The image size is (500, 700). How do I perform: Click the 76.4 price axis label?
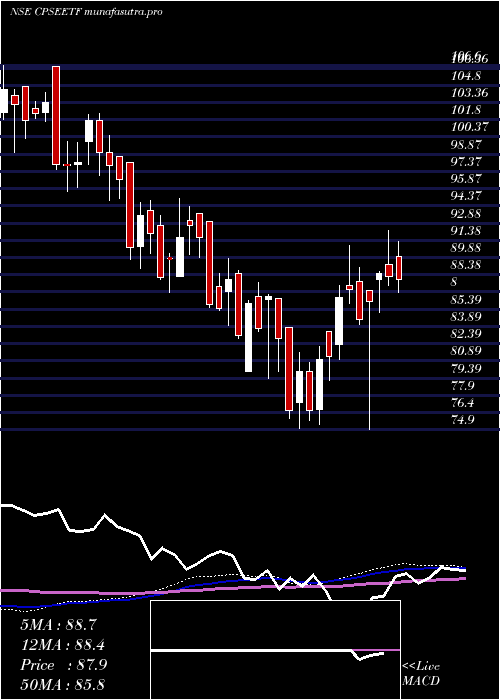click(462, 403)
